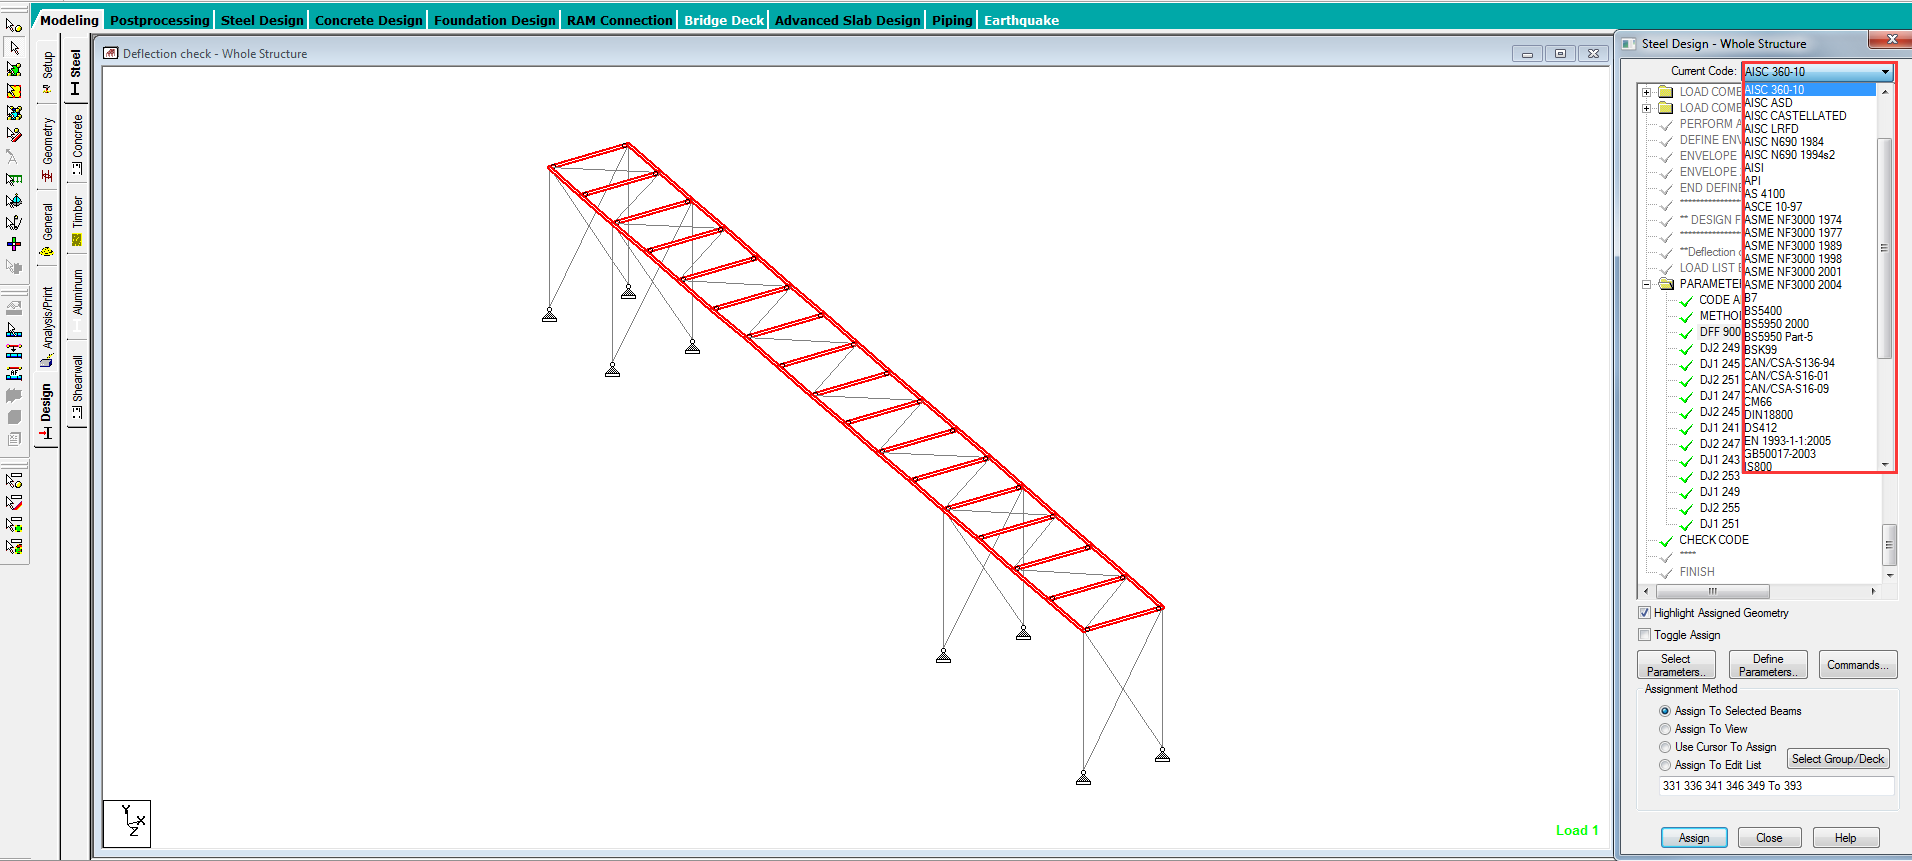Select Use Cursor To Assign radio button
The image size is (1912, 861).
pyautogui.click(x=1665, y=747)
